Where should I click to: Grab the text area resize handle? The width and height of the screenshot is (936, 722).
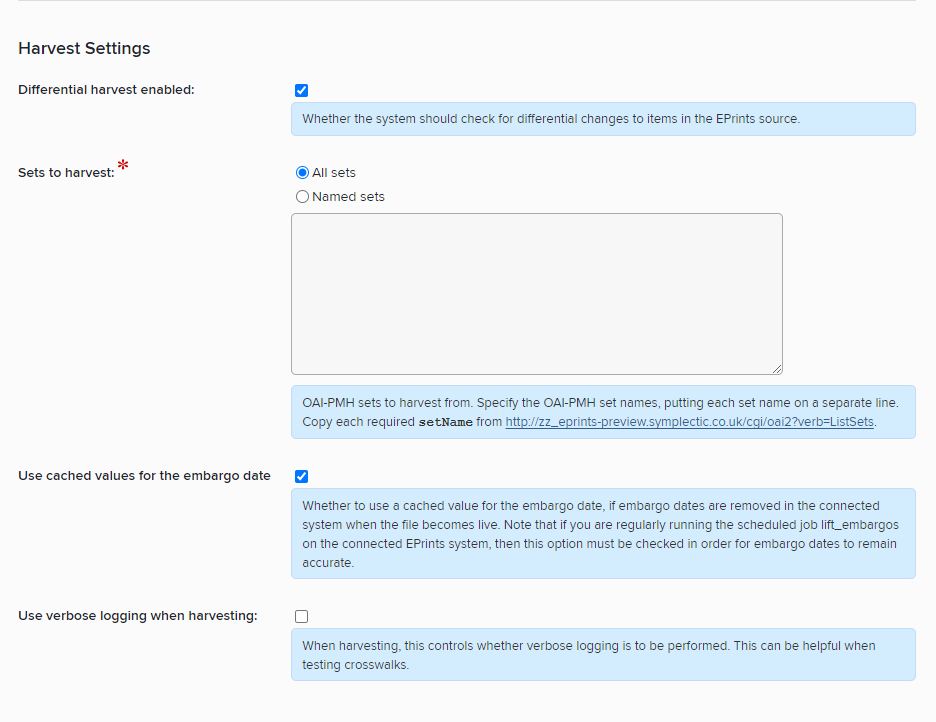776,368
